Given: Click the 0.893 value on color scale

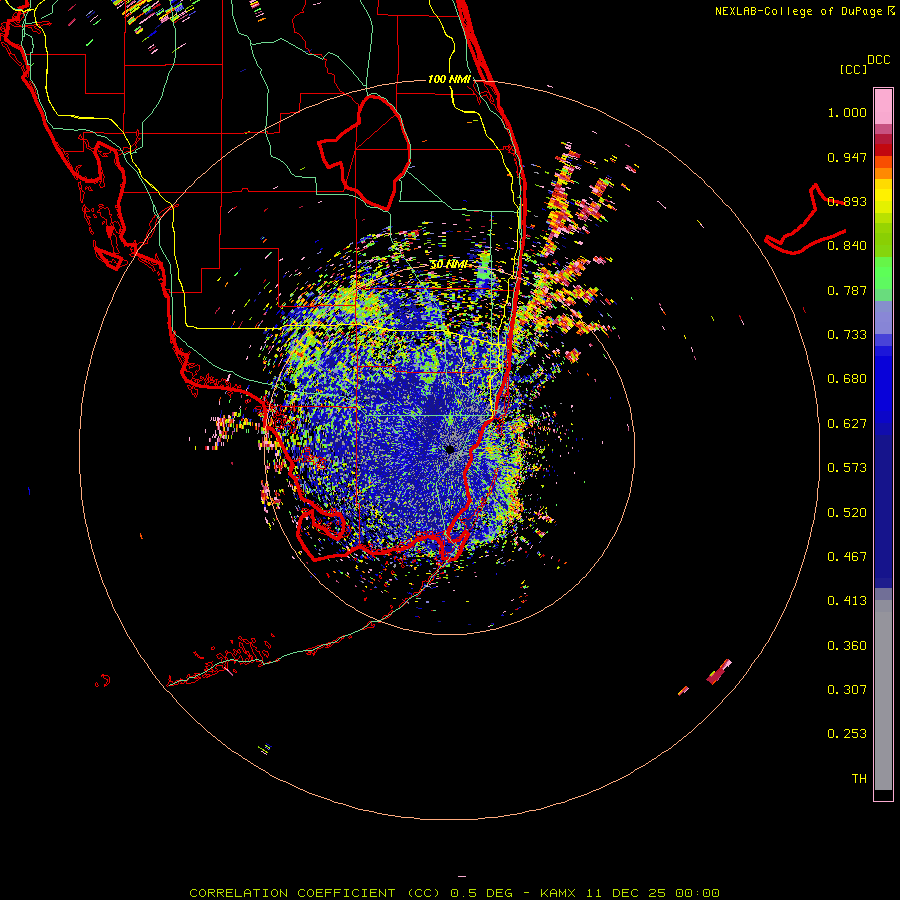Looking at the screenshot, I should (x=847, y=201).
